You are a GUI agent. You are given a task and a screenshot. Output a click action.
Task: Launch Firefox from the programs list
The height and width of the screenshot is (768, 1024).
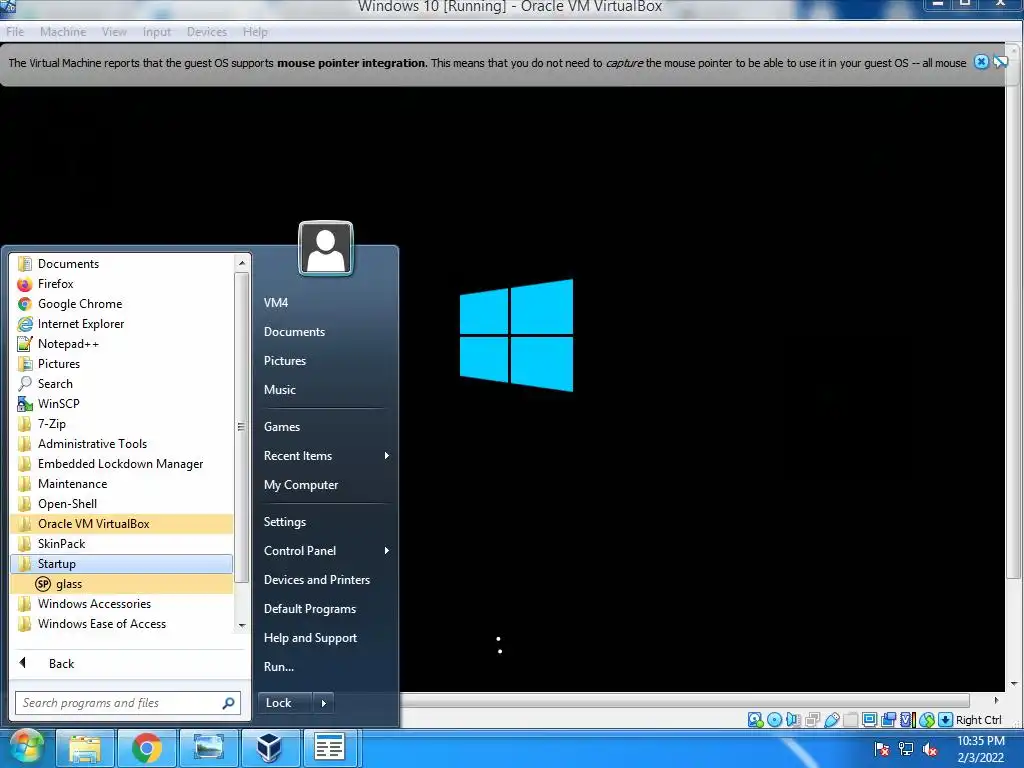pos(122,284)
